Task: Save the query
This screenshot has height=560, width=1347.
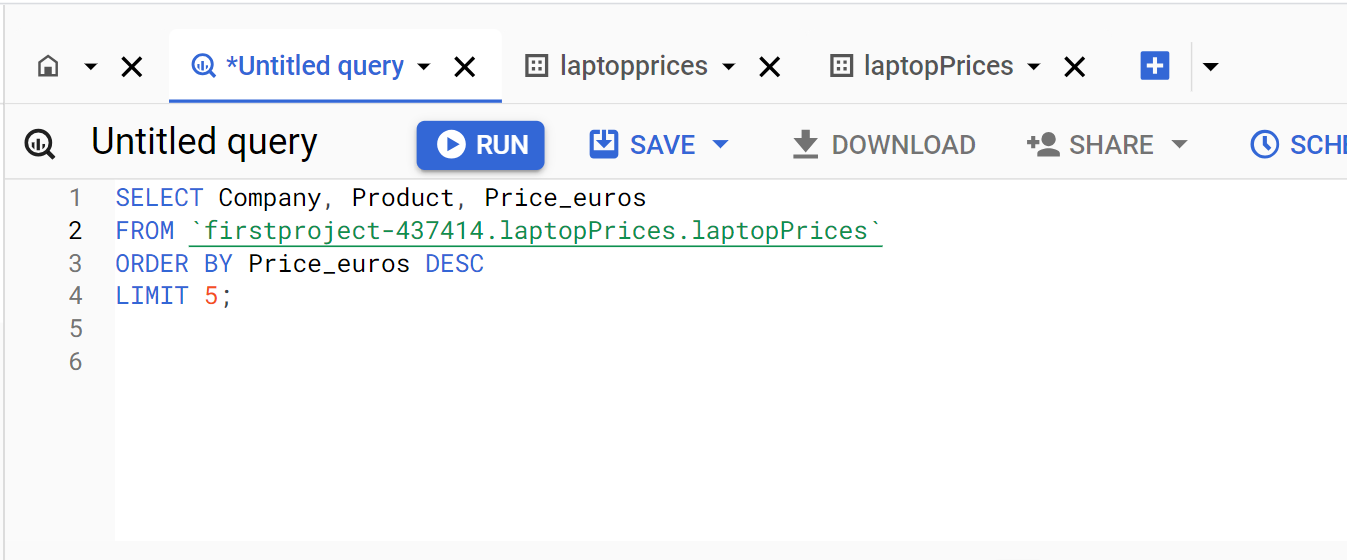Action: (x=643, y=145)
